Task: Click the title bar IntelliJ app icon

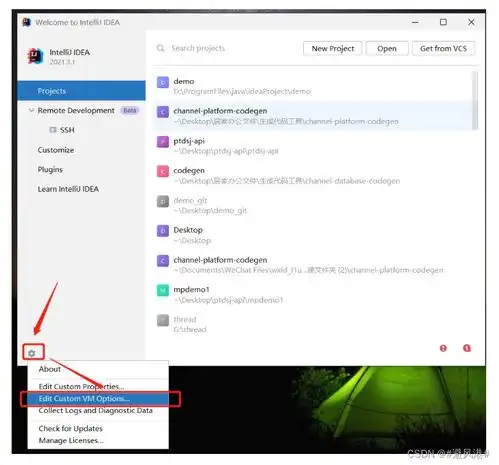Action: (27, 22)
